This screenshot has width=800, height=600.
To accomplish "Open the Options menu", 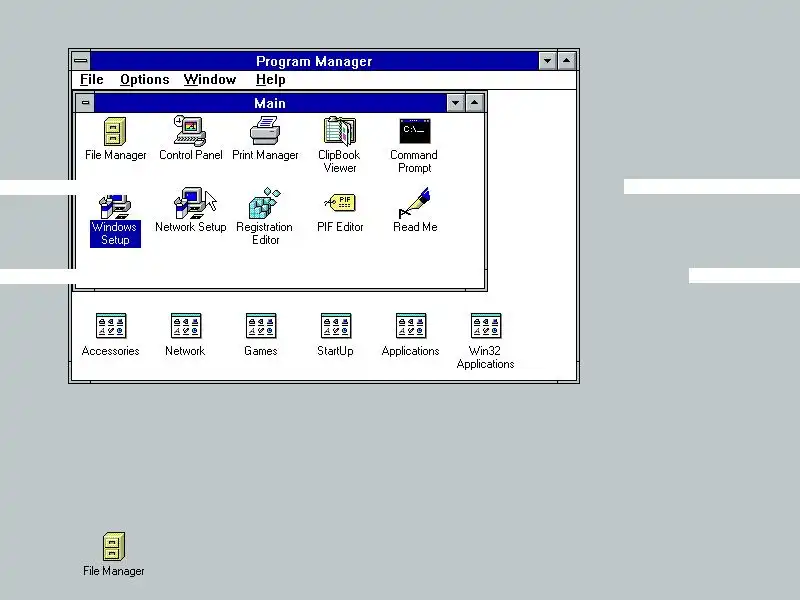I will (x=144, y=80).
